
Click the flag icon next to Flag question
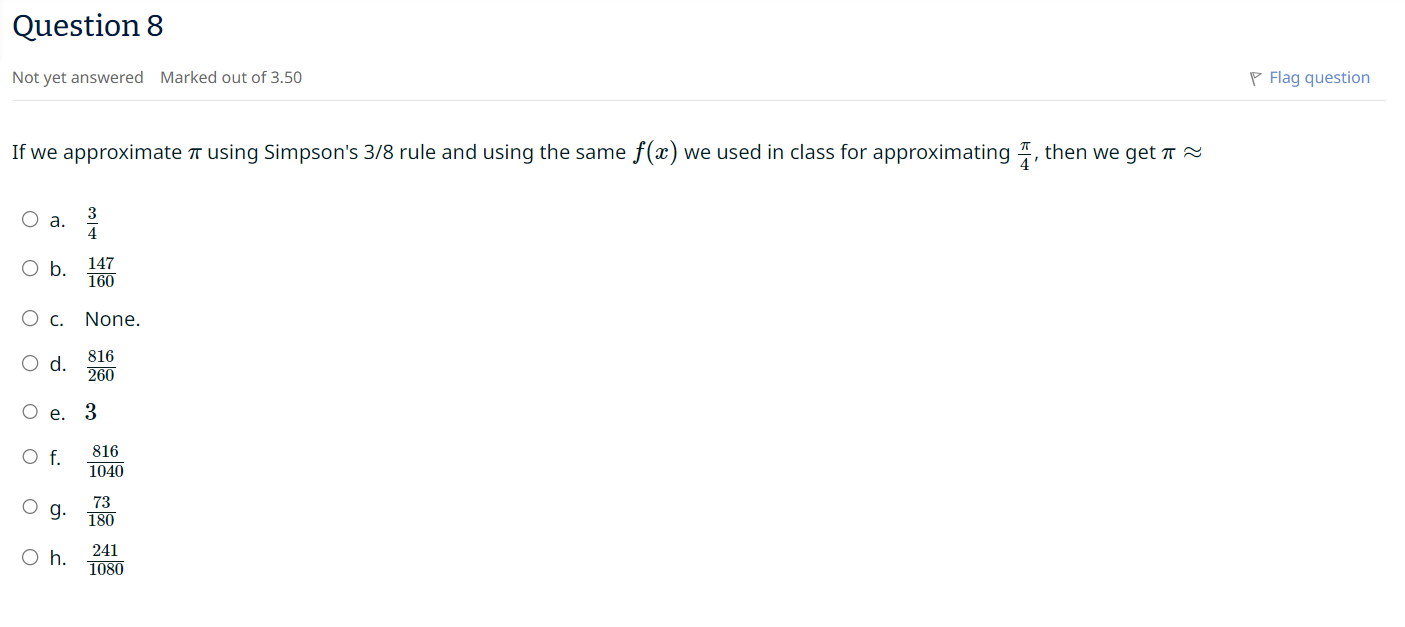point(1254,77)
